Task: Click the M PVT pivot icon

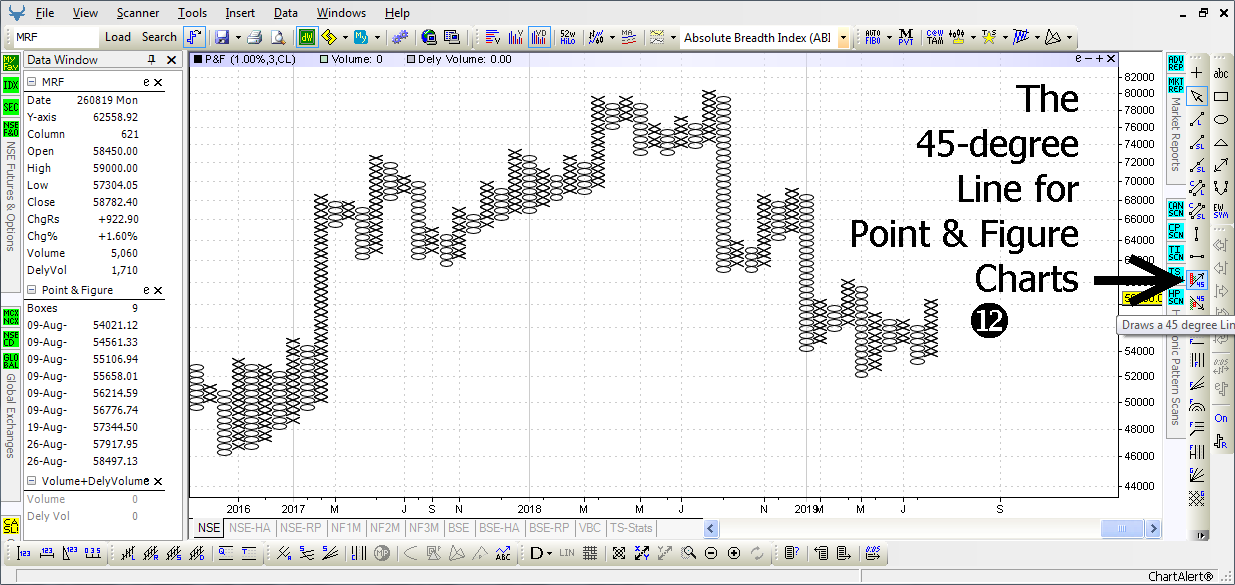Action: point(906,37)
